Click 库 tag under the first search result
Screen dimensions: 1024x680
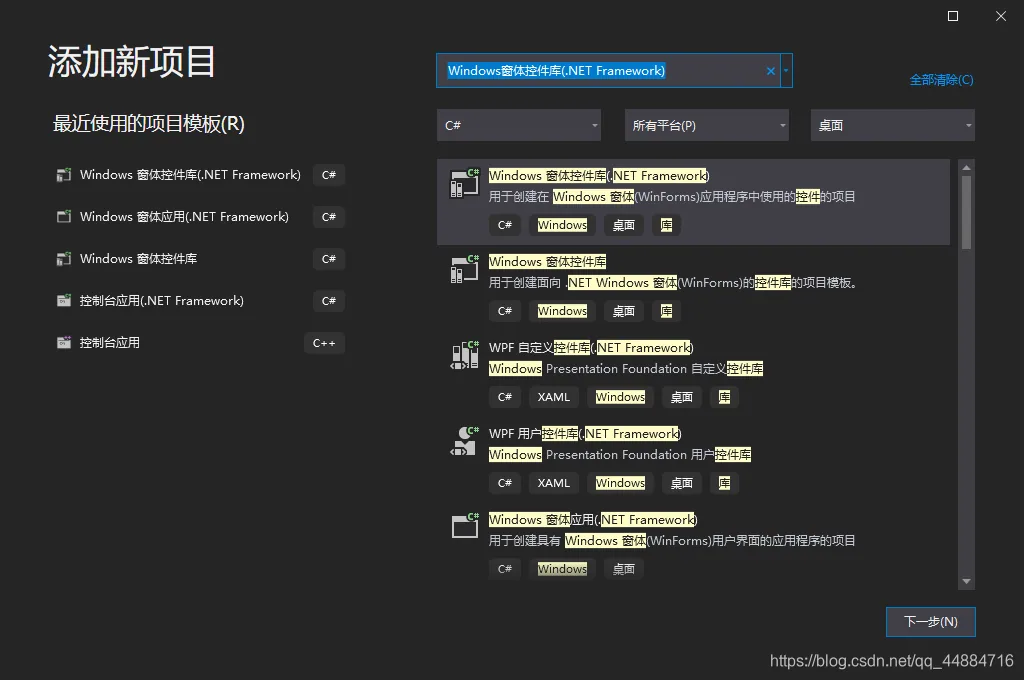click(x=666, y=225)
